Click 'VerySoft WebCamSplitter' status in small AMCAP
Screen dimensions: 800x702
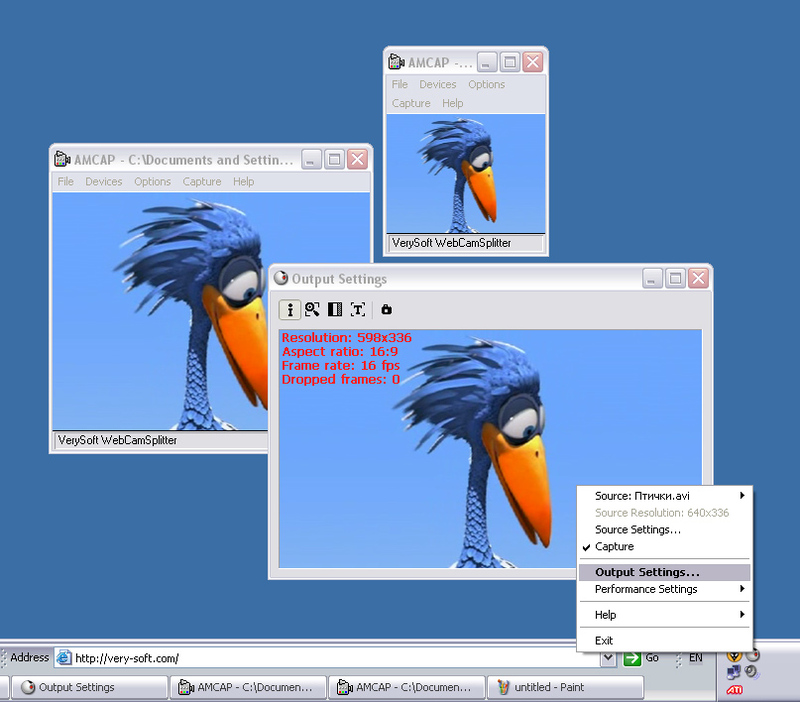click(452, 243)
